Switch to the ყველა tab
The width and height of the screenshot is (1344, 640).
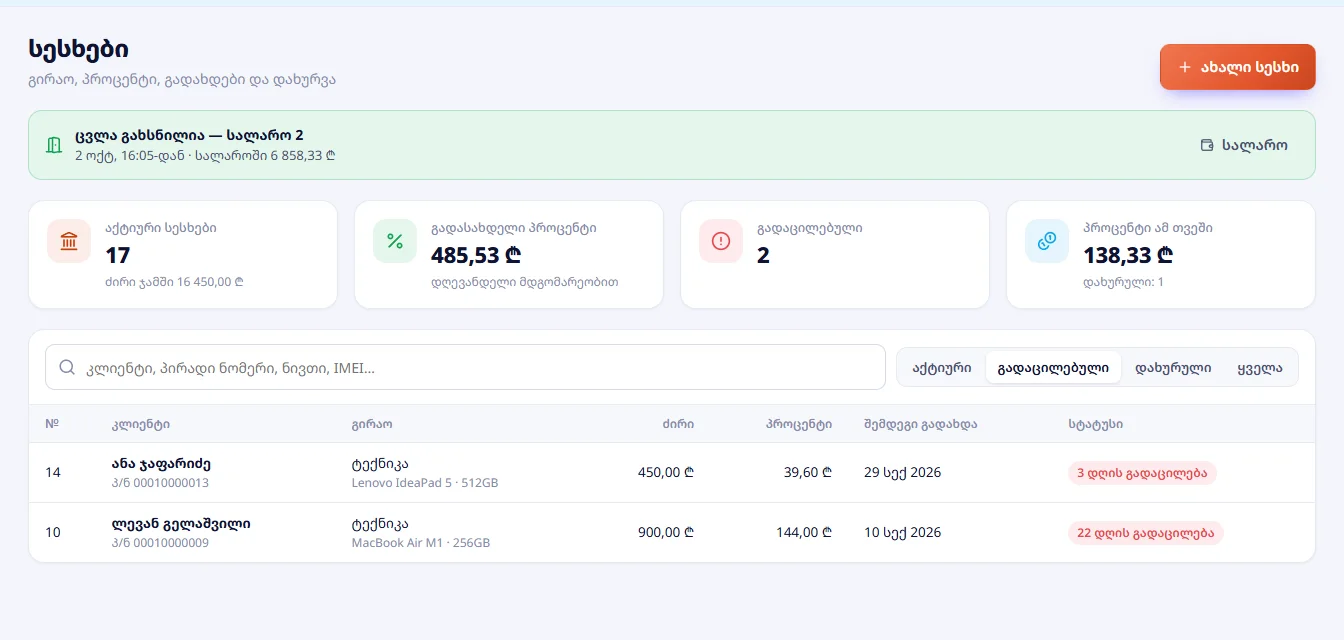coord(1260,367)
